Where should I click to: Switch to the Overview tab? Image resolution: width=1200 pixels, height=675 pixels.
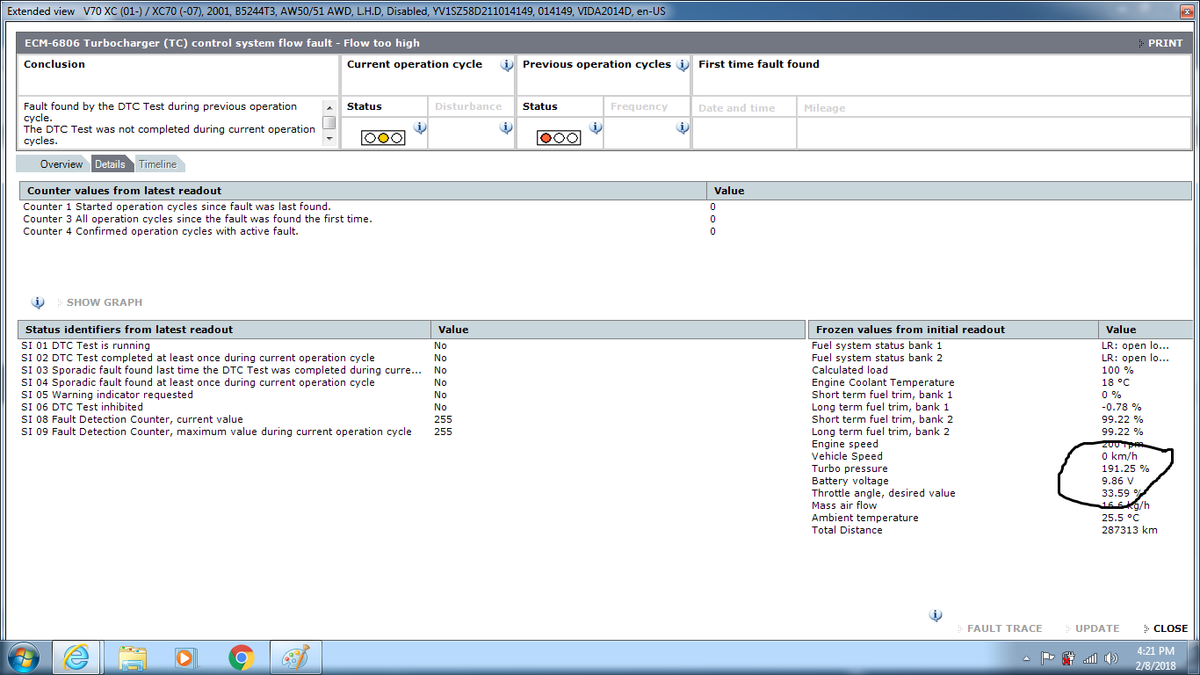61,164
